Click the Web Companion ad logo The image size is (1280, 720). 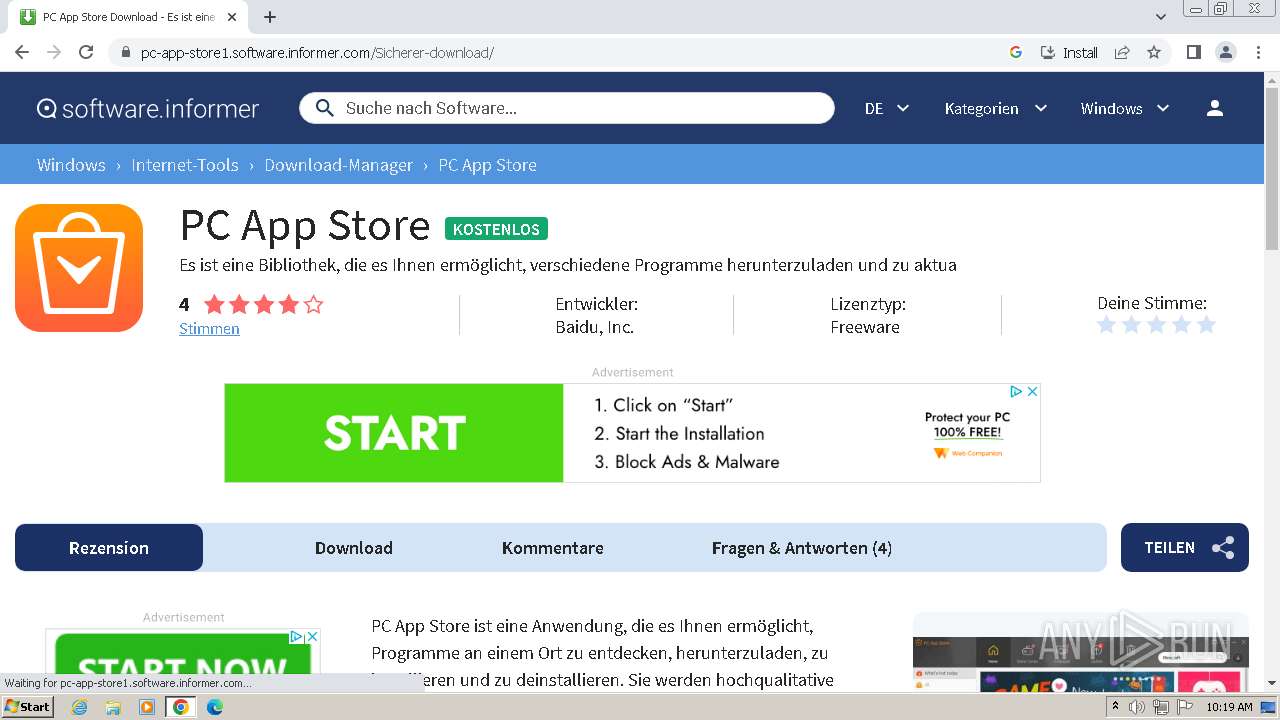tap(967, 453)
